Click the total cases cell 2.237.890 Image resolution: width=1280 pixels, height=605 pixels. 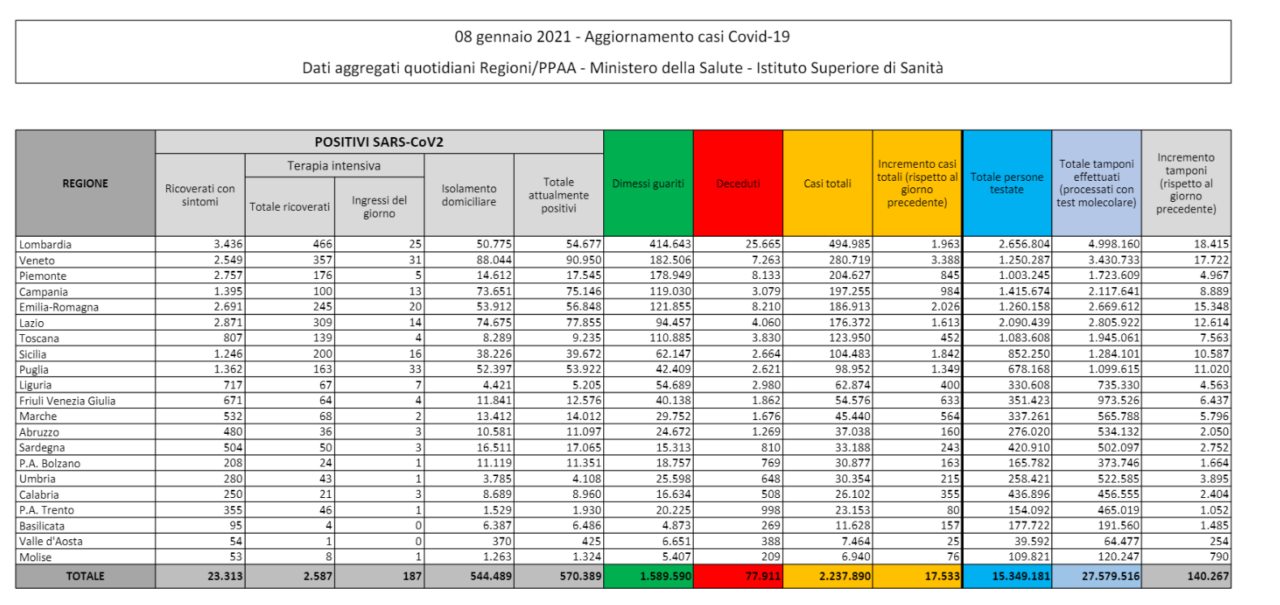(828, 576)
